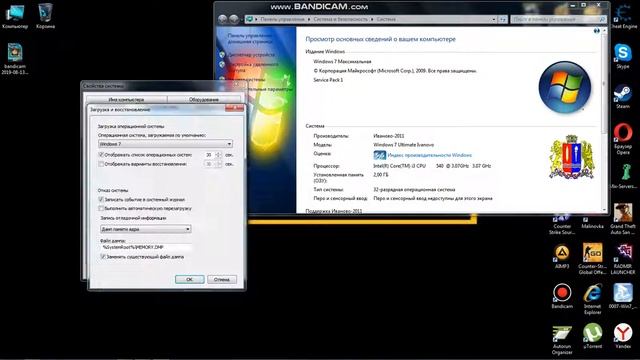640x360 pixels.
Task: Open the Корзина recycle bin icon
Action: [x=45, y=16]
